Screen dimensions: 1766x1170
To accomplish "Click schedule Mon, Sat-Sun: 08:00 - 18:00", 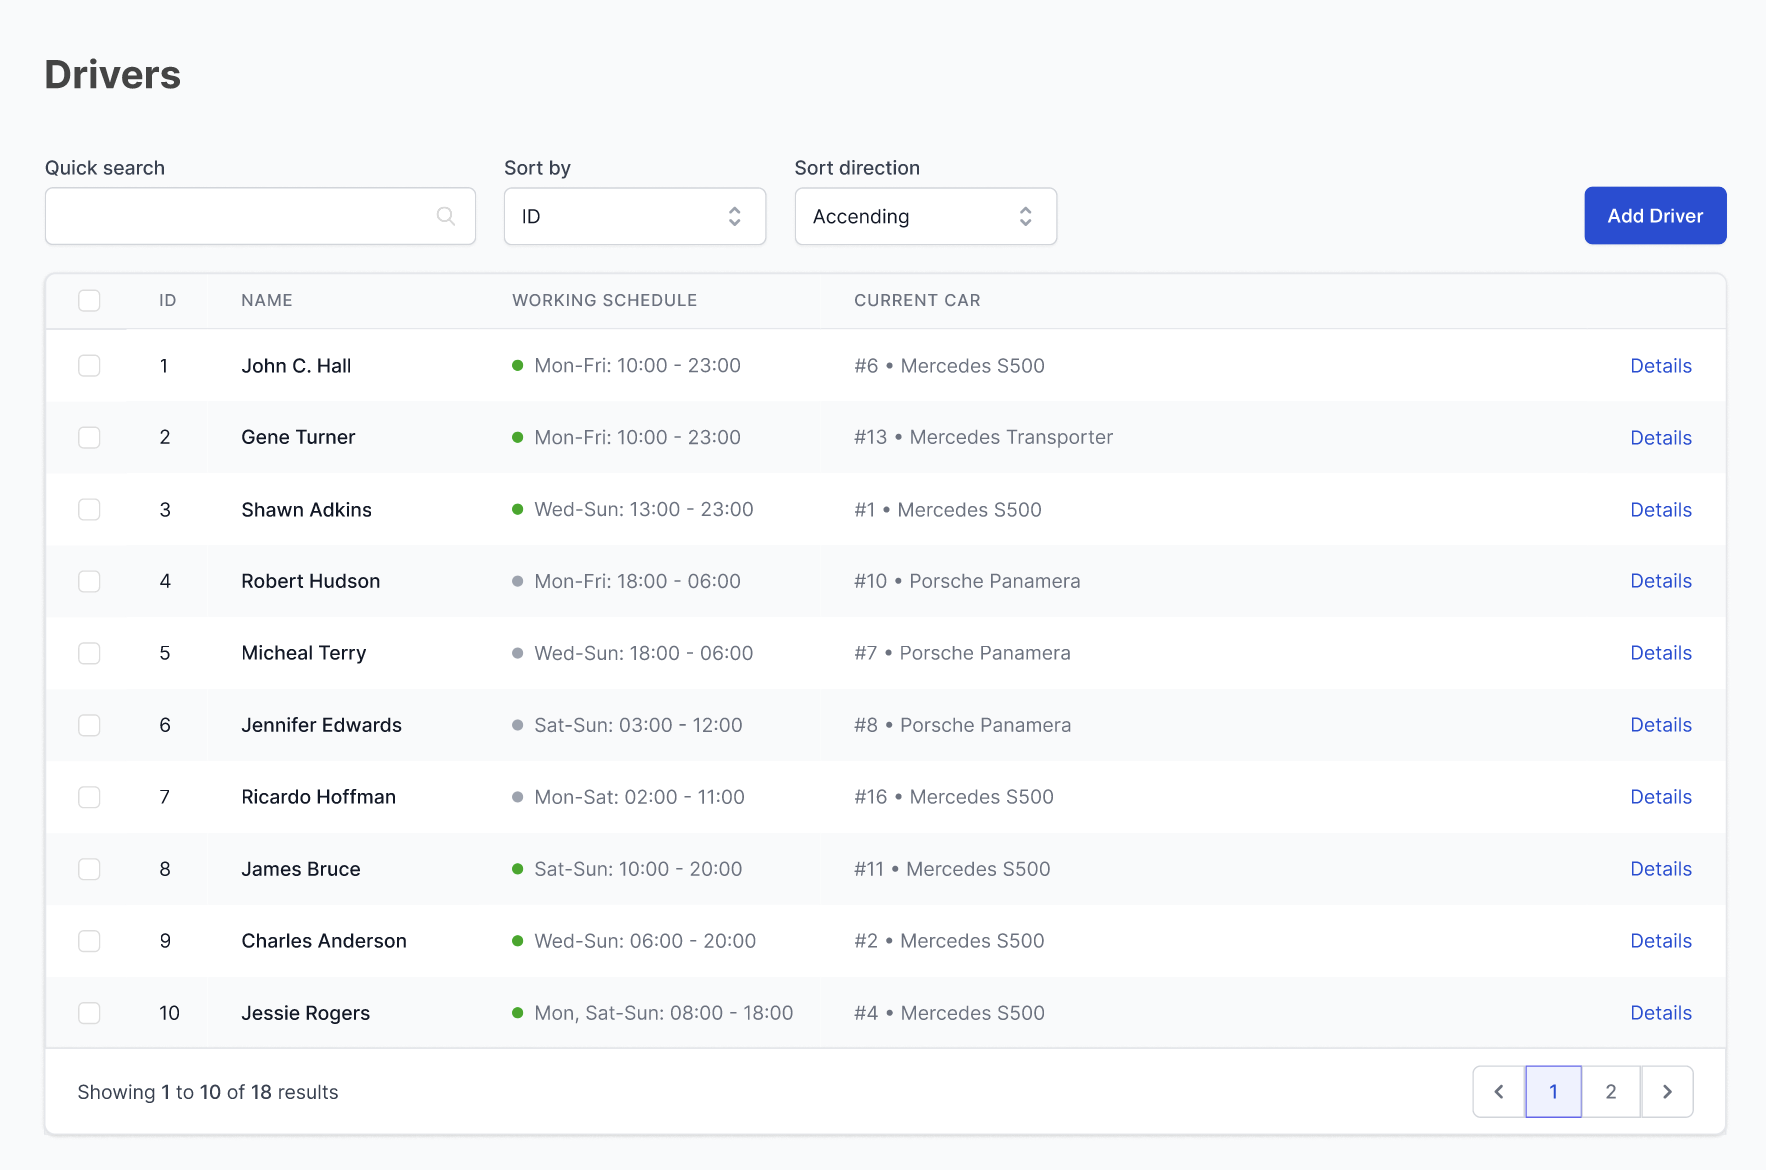I will [x=663, y=1013].
